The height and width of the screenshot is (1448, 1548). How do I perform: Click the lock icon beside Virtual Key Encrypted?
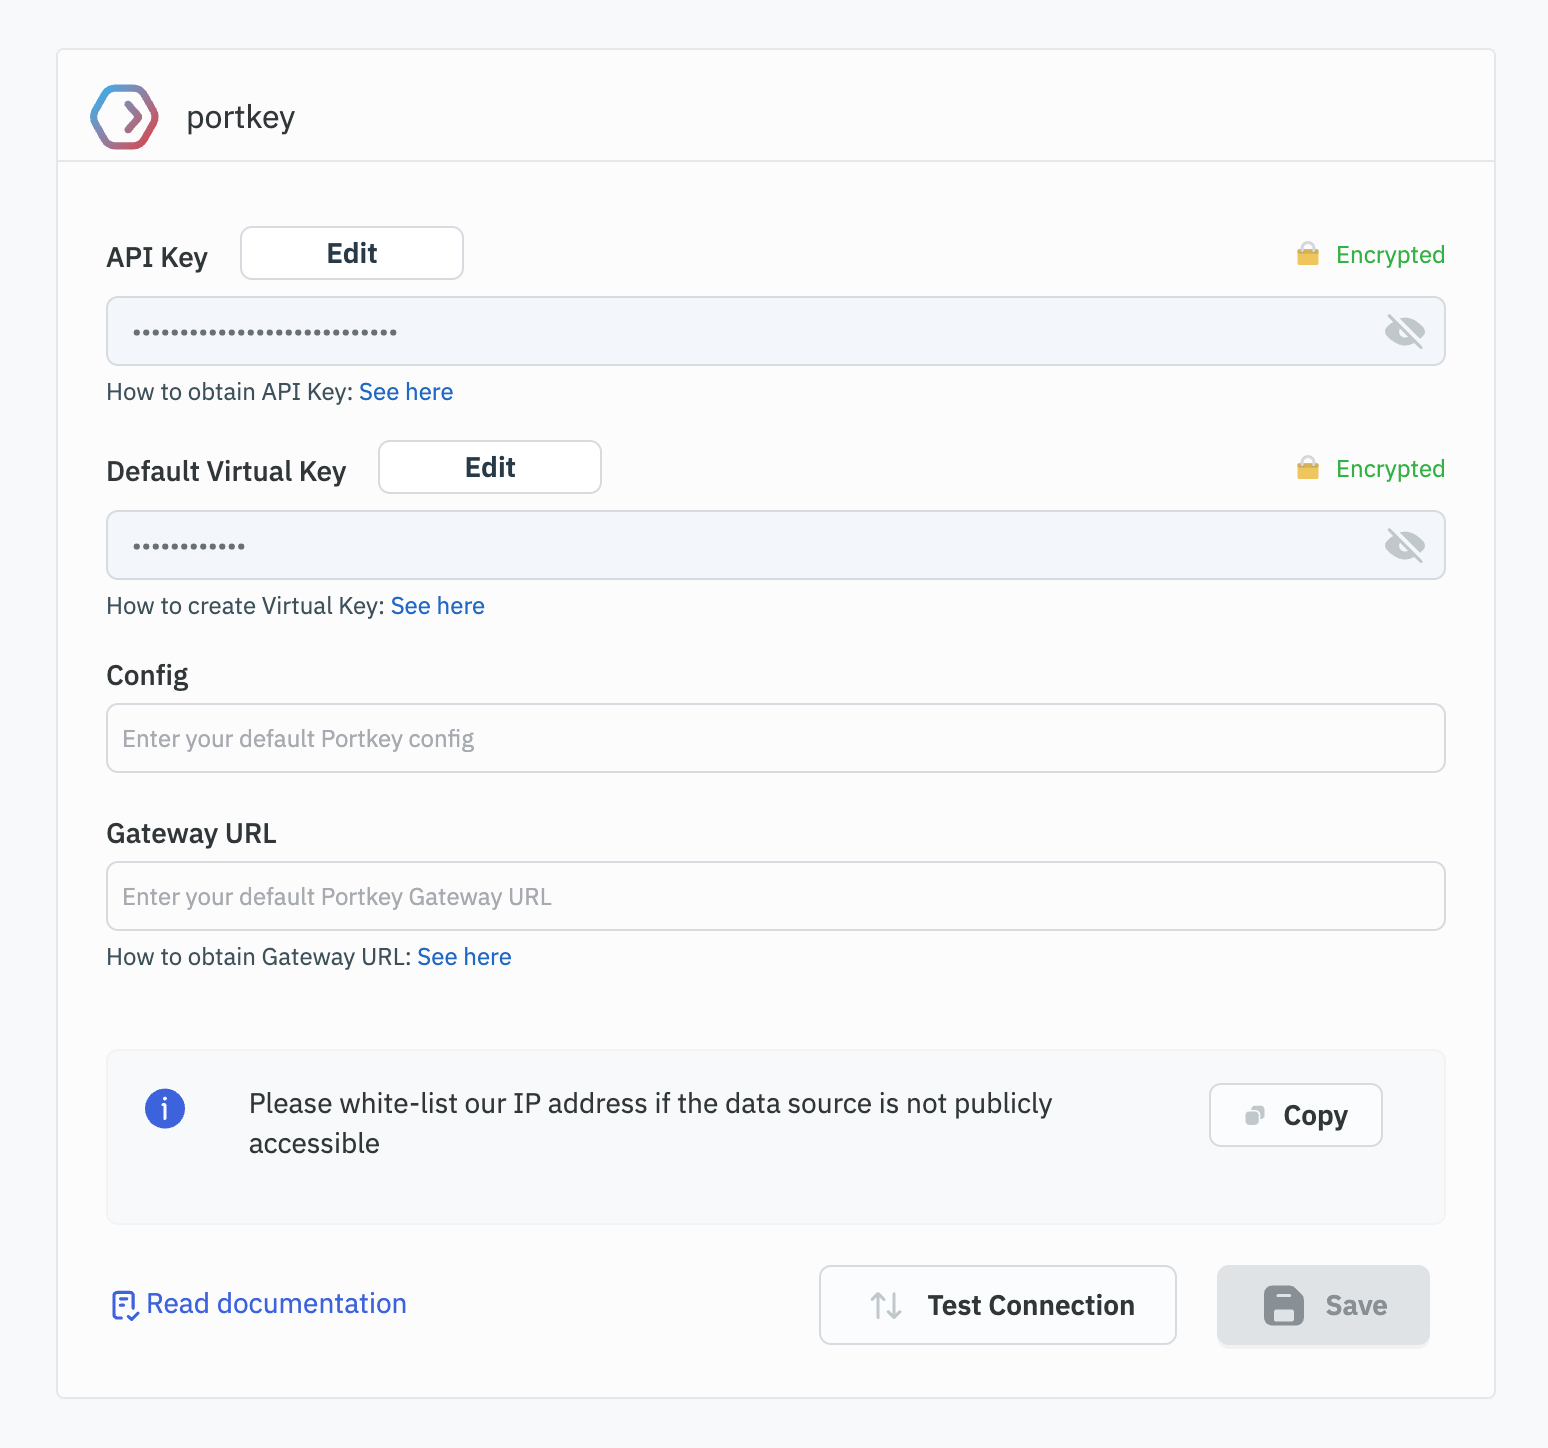point(1307,468)
